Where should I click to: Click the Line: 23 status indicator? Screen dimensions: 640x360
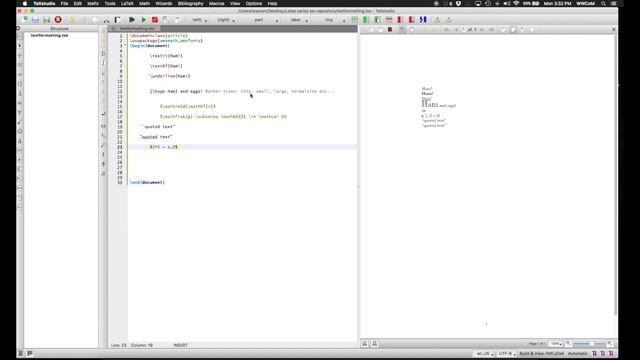click(x=119, y=345)
